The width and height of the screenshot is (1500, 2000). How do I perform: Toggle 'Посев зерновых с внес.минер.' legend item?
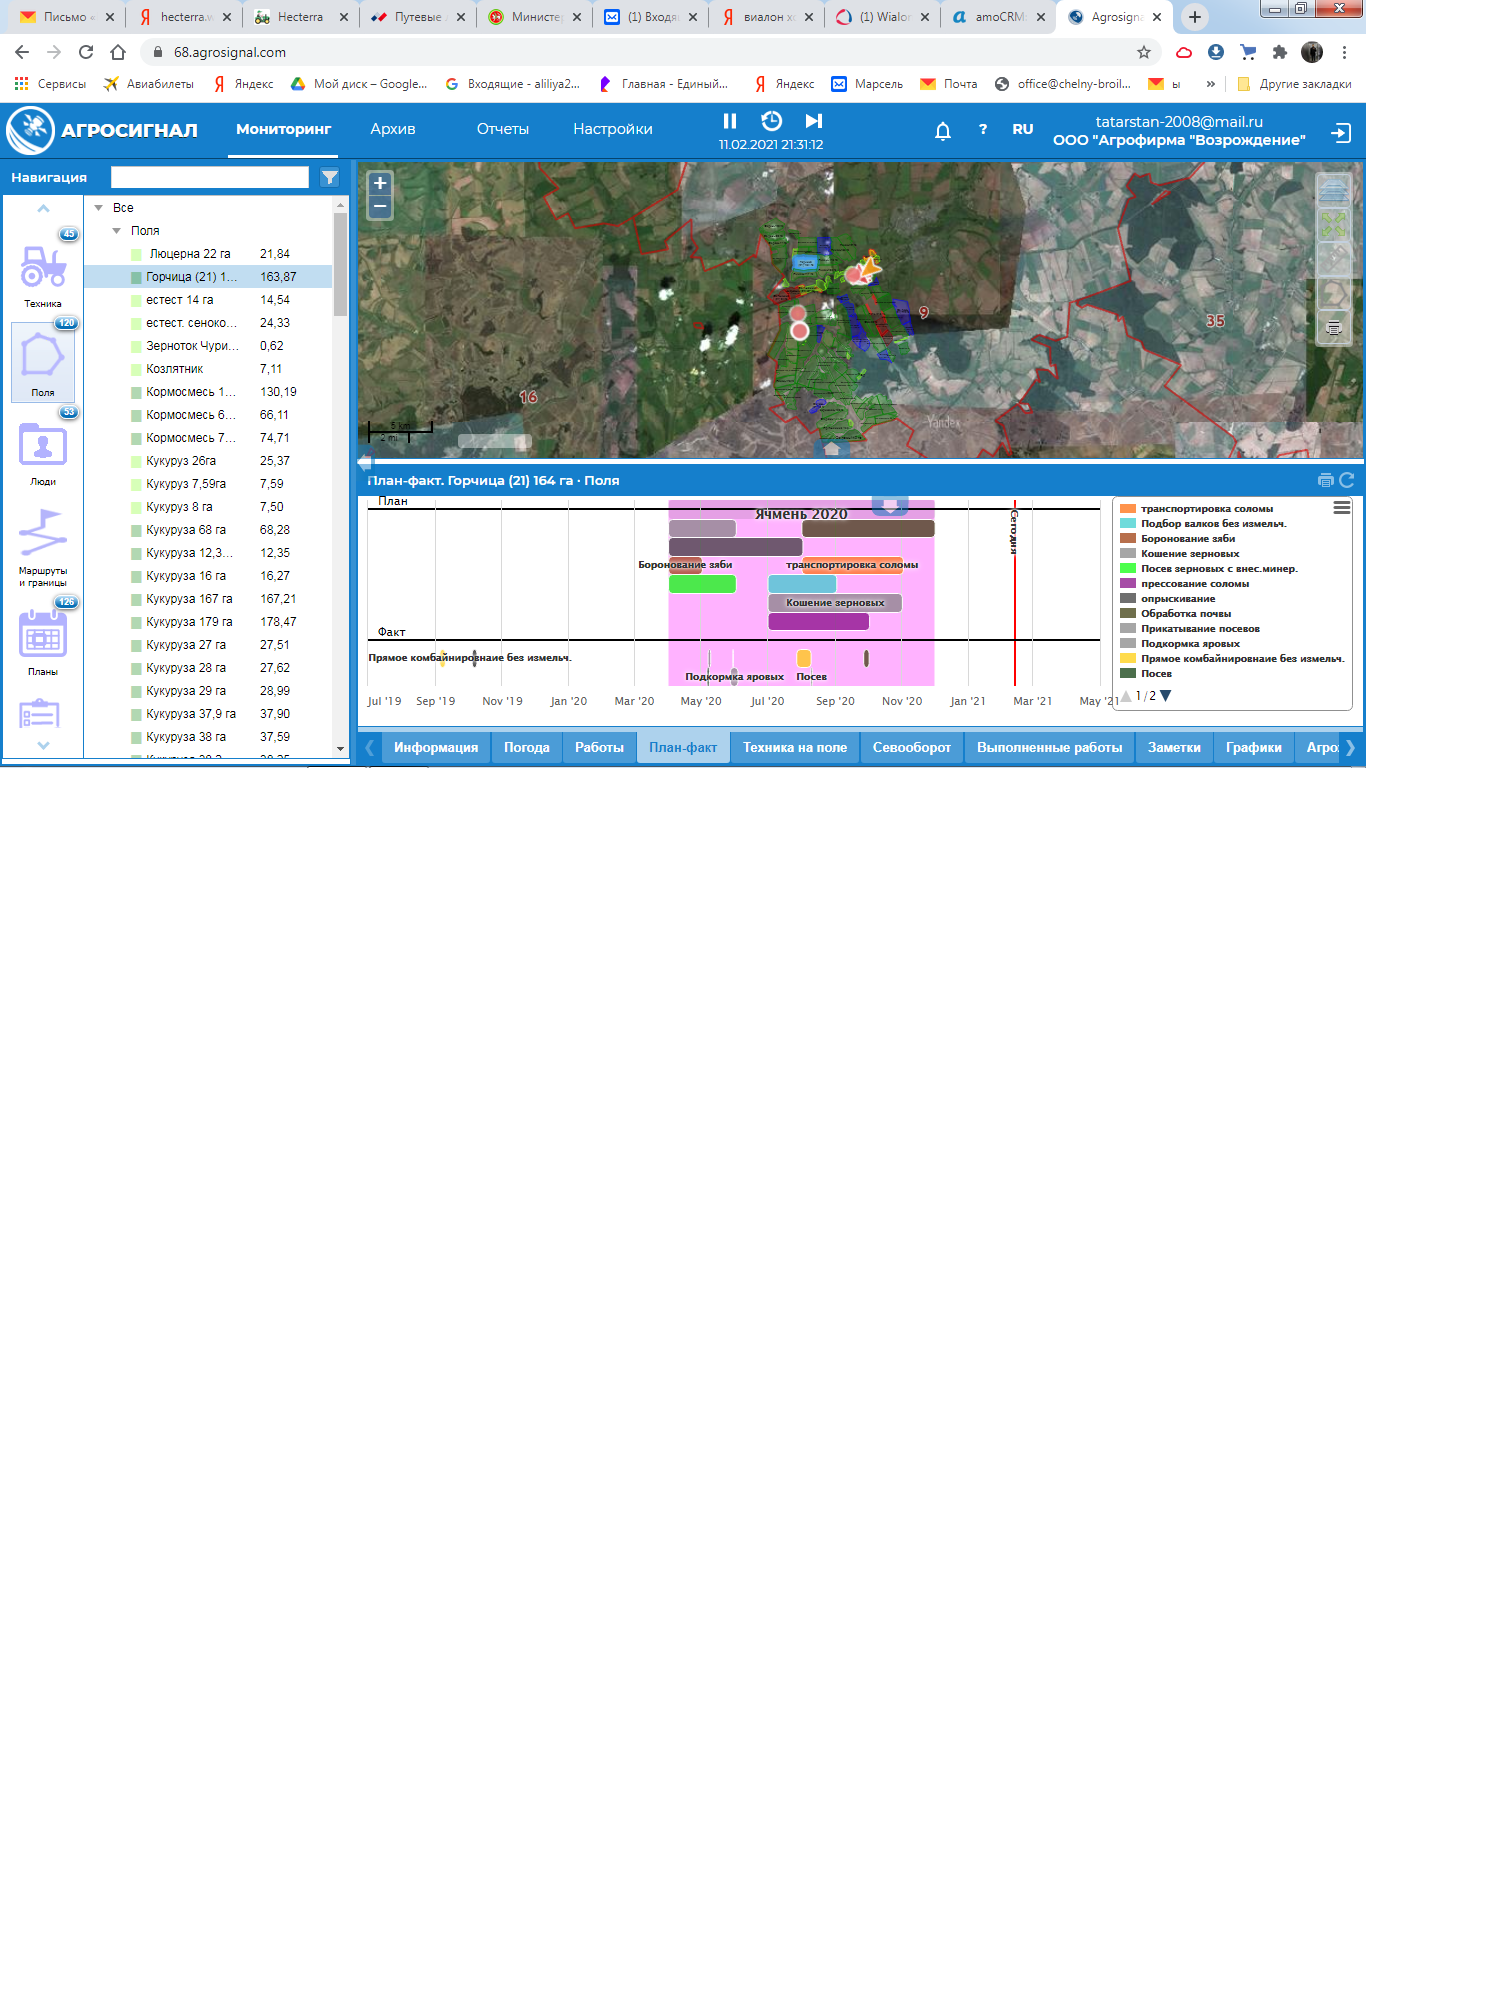click(x=1218, y=569)
